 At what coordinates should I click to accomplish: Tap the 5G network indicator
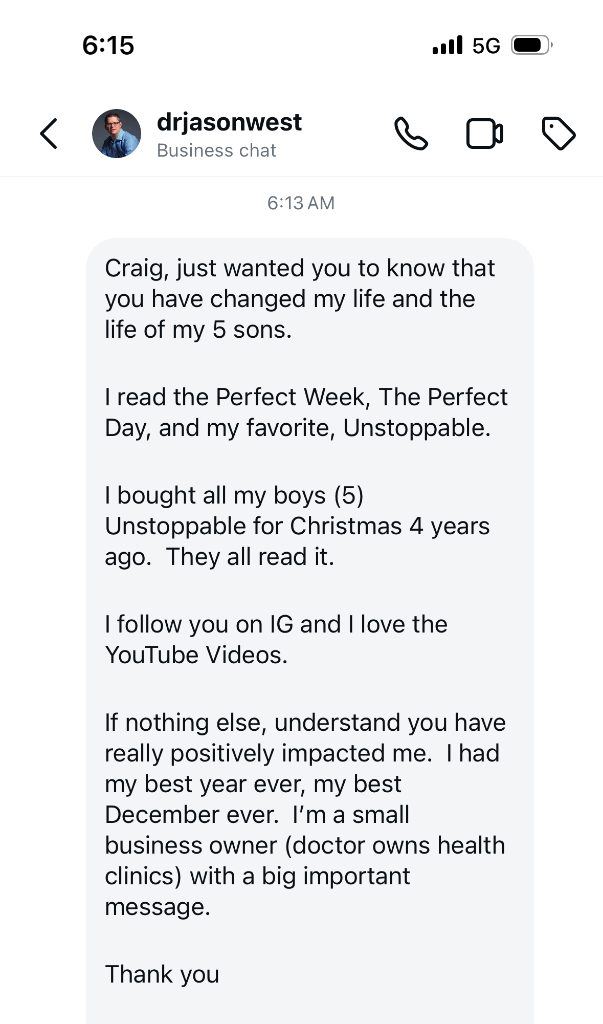(x=485, y=44)
